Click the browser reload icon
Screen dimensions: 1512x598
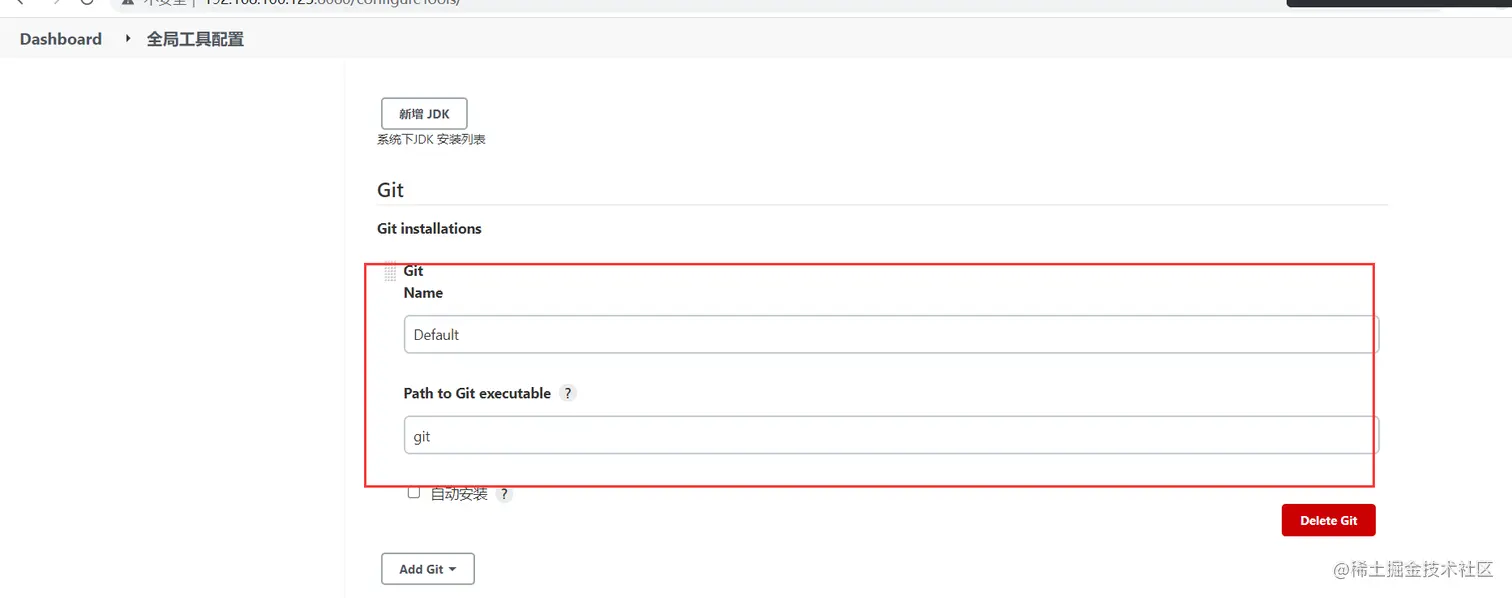pos(87,2)
